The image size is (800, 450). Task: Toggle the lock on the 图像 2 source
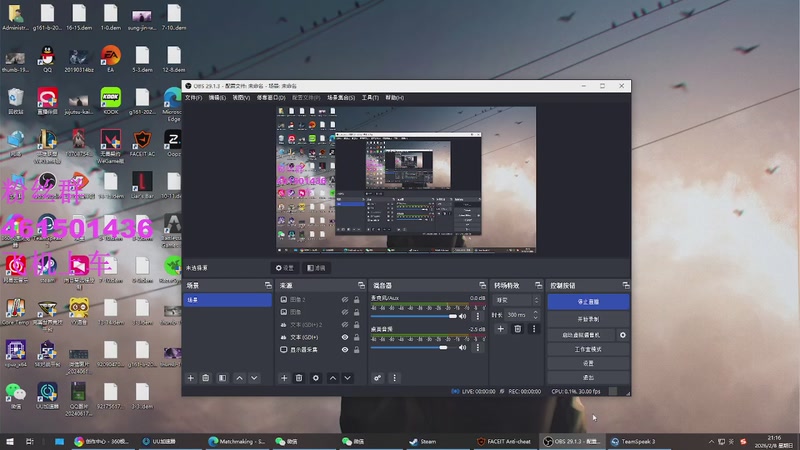(357, 300)
